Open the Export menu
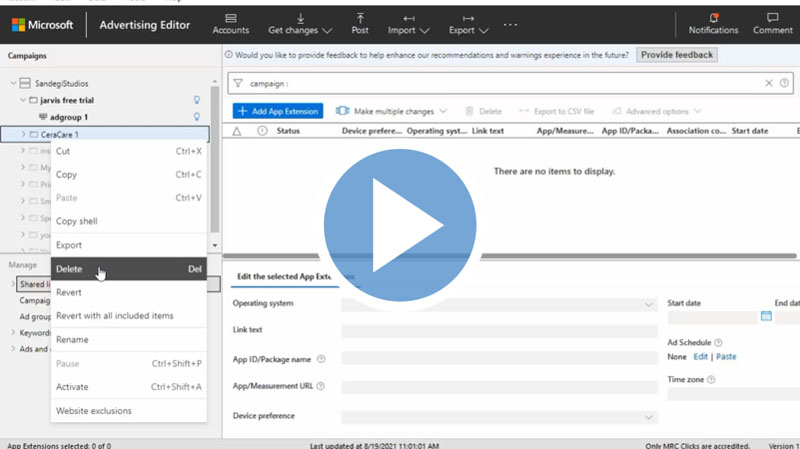 click(x=468, y=24)
